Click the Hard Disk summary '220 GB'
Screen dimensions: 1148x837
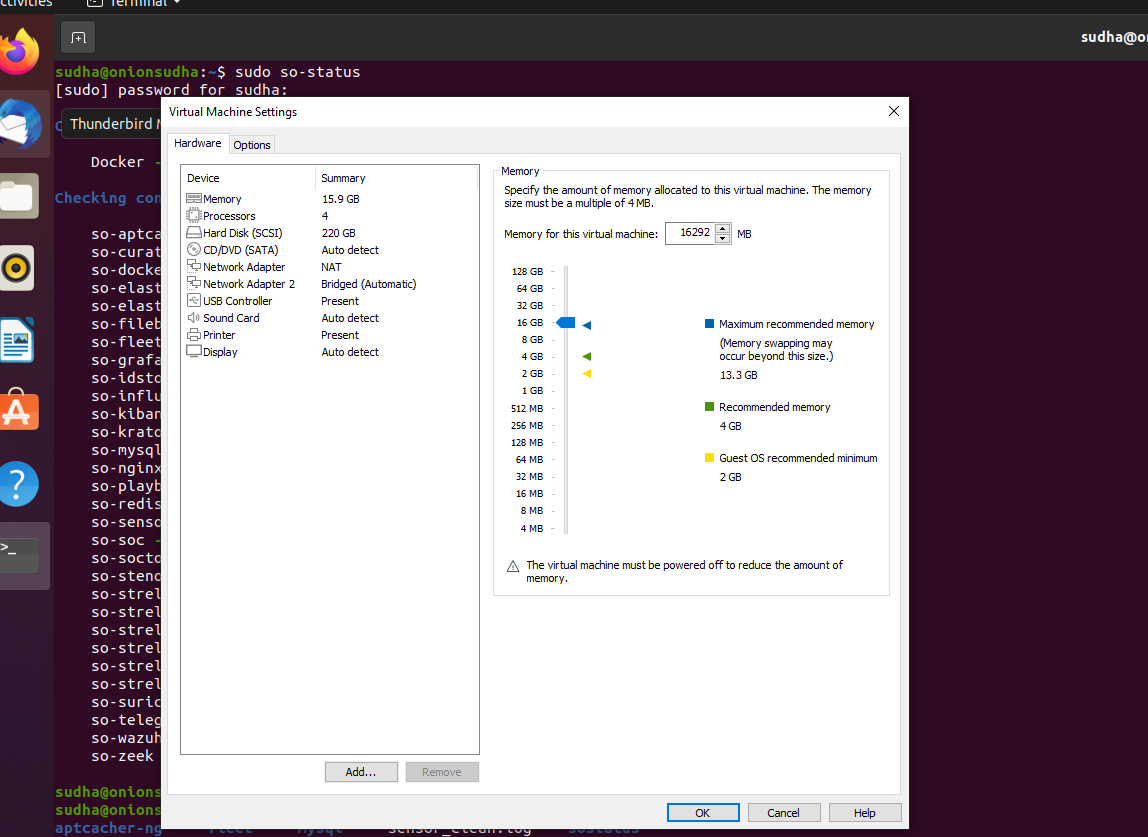[x=338, y=233]
